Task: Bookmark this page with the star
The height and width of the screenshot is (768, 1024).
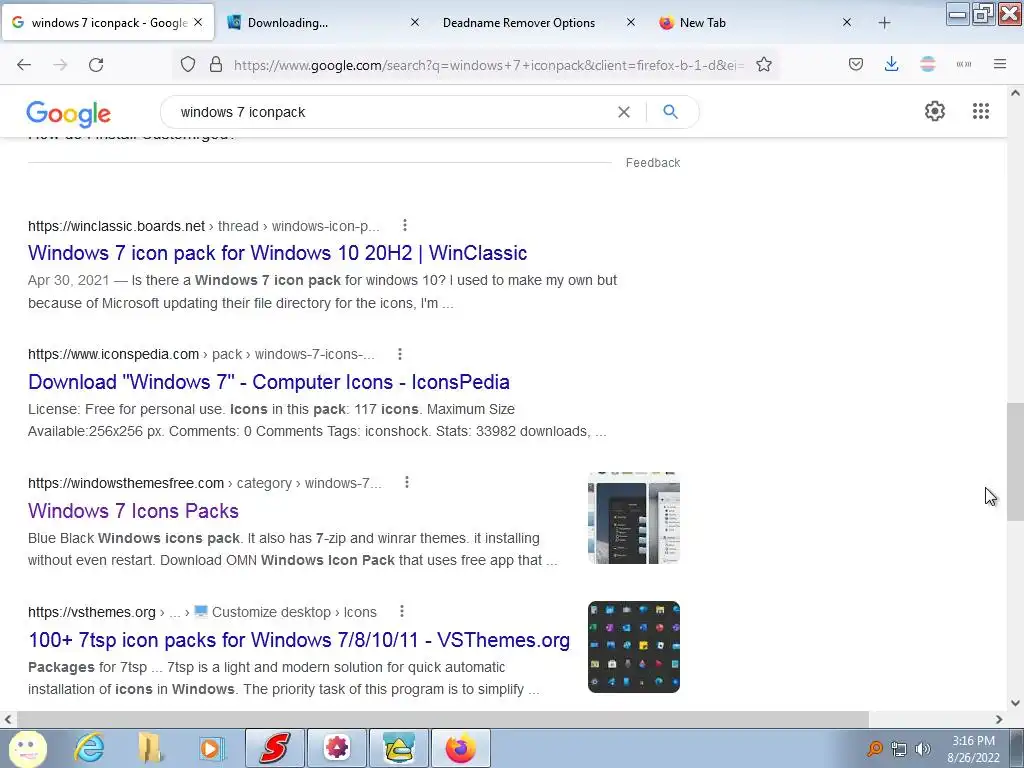Action: click(764, 65)
